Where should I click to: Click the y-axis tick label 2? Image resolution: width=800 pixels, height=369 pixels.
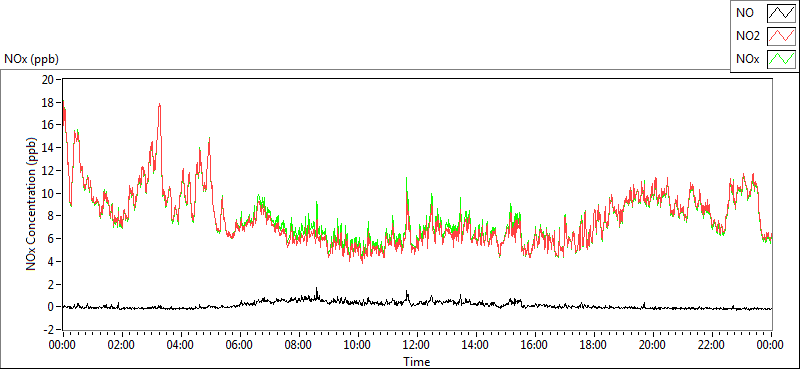pos(52,284)
